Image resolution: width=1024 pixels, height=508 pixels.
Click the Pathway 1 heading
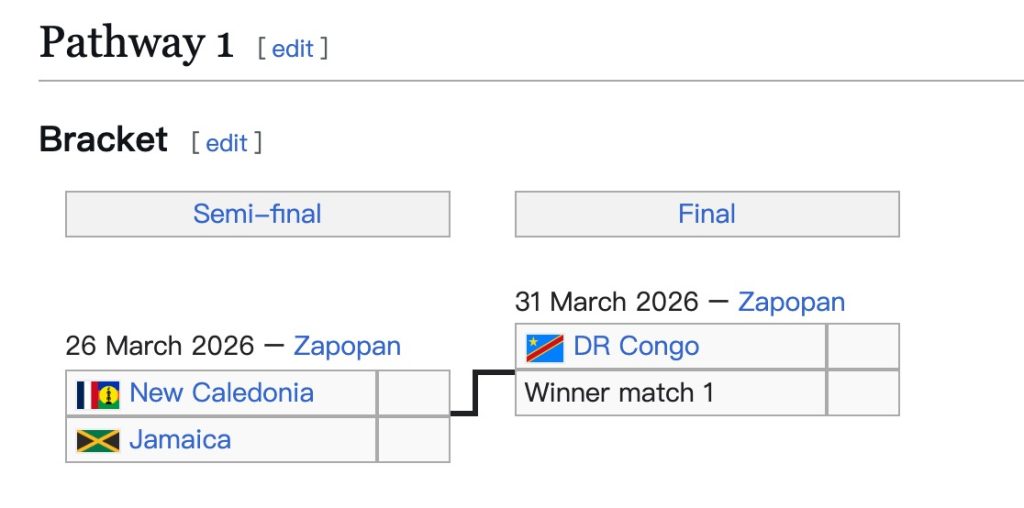pos(136,44)
